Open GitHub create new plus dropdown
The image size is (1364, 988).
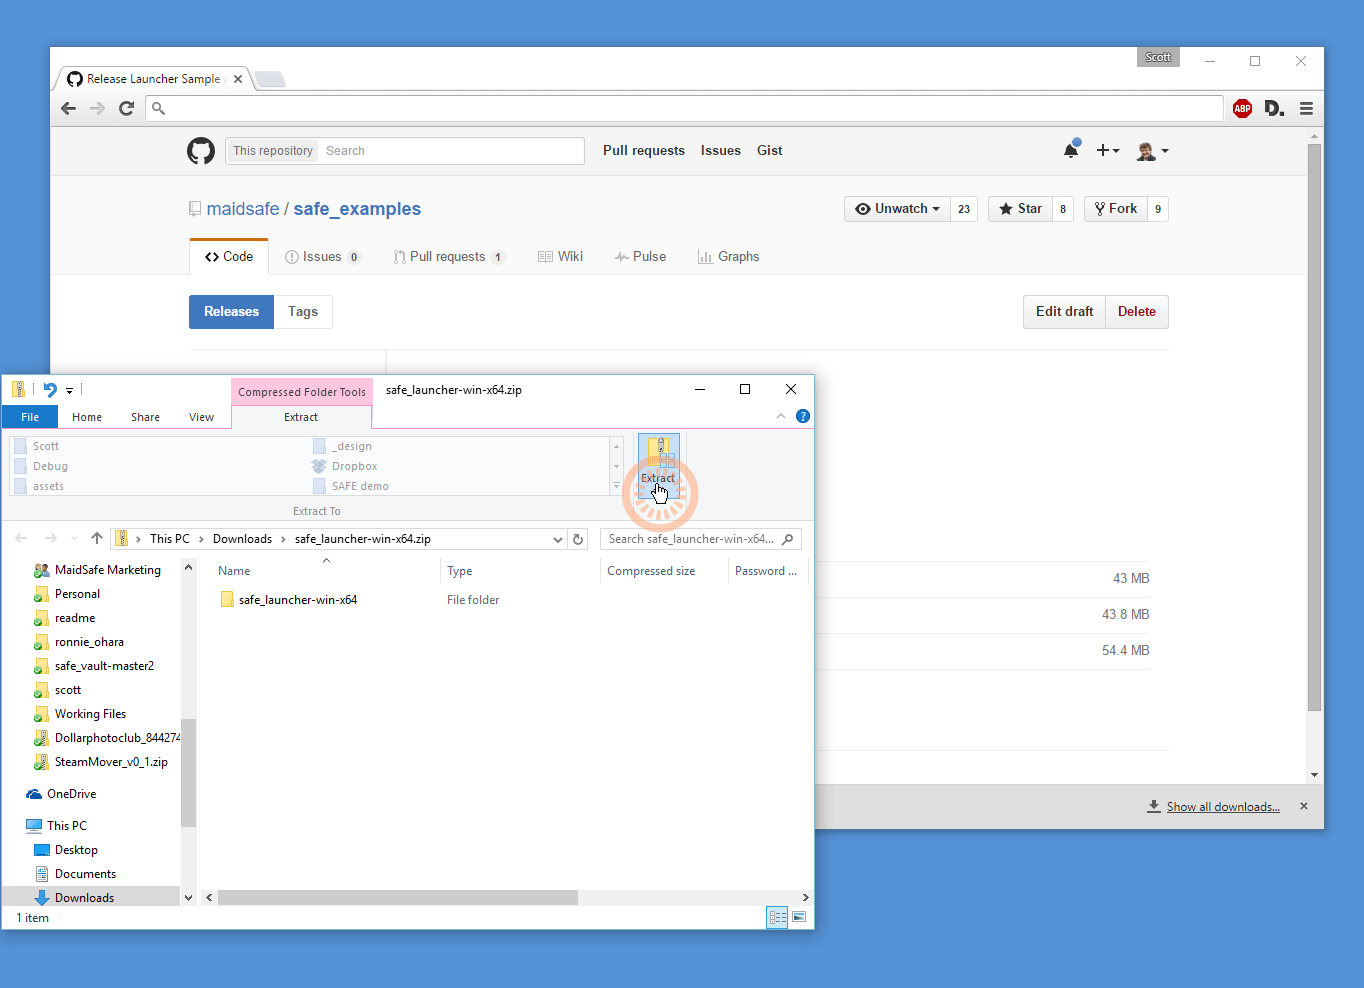[1107, 150]
